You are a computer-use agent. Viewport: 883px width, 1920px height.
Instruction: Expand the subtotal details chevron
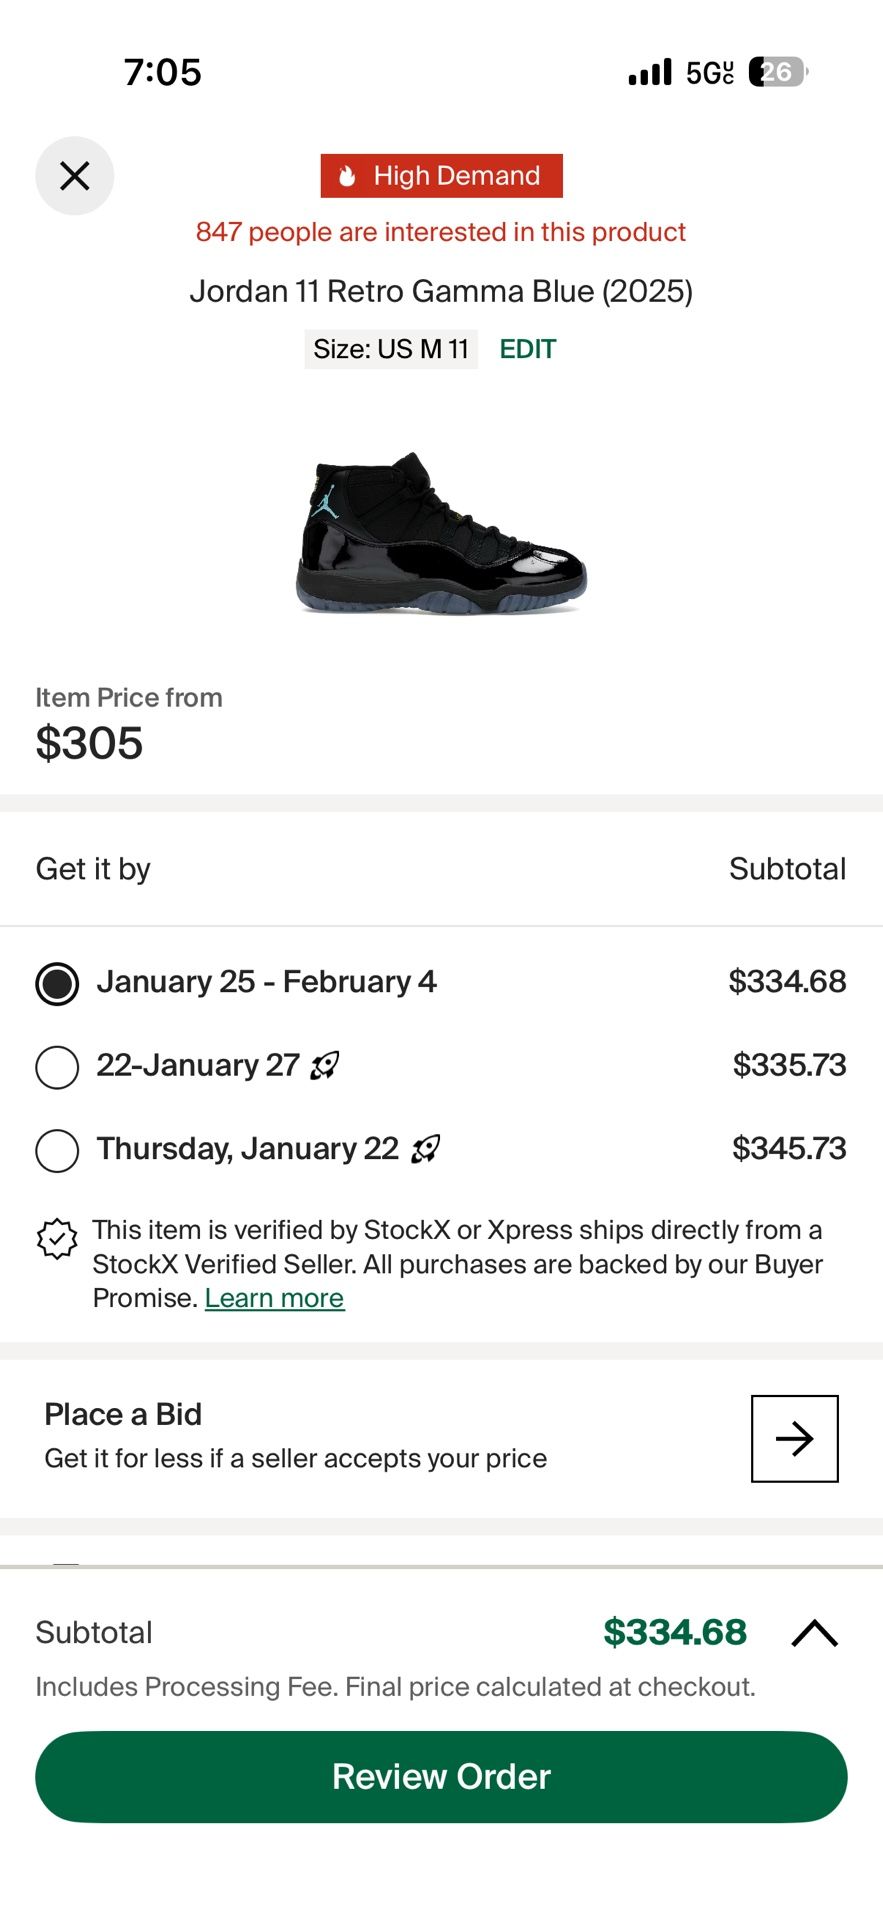pyautogui.click(x=814, y=1633)
